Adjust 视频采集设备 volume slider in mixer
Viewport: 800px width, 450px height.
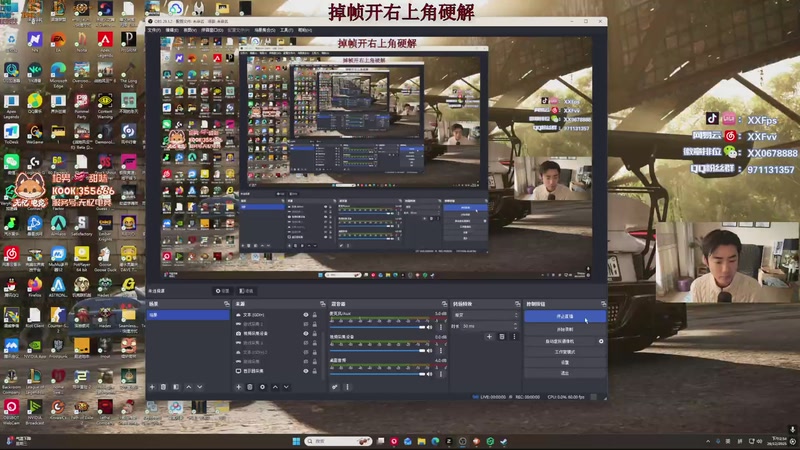pyautogui.click(x=378, y=351)
